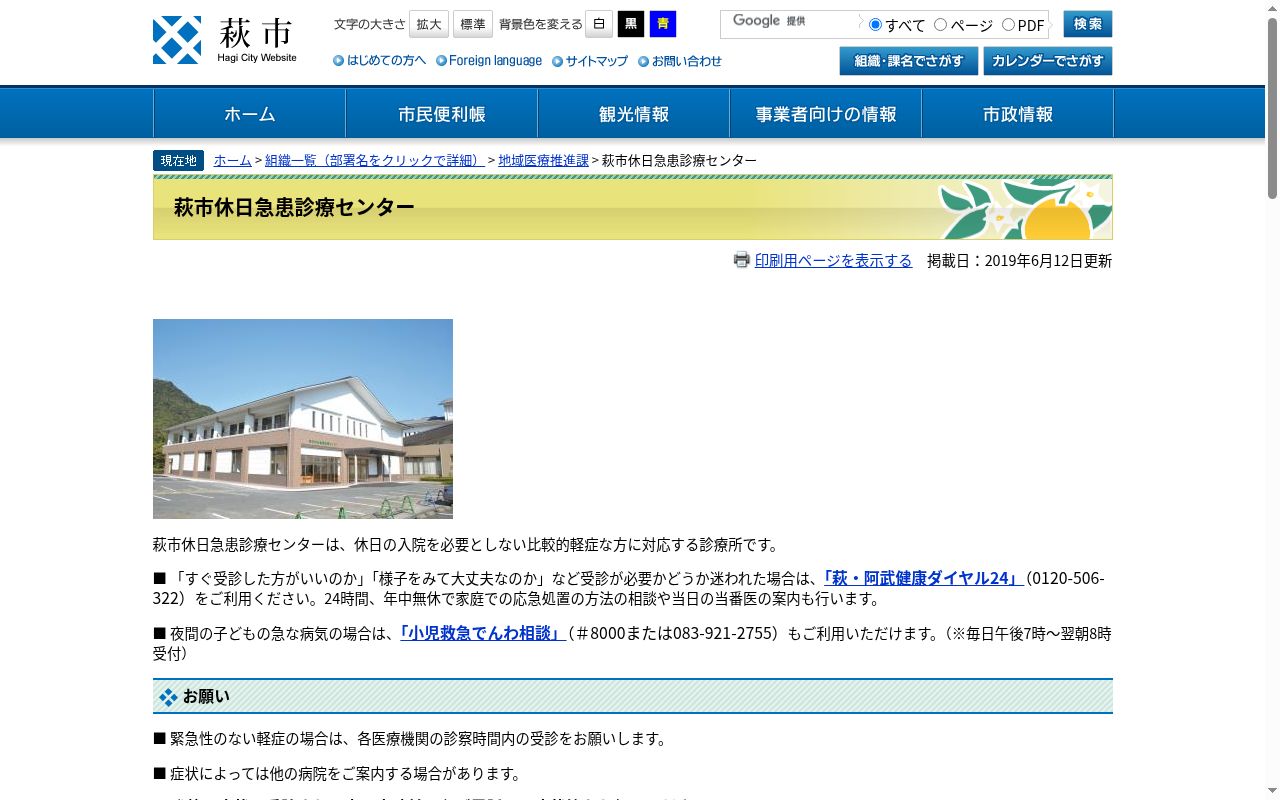This screenshot has height=800, width=1280.
Task: Select the すべて radio button
Action: (x=875, y=25)
